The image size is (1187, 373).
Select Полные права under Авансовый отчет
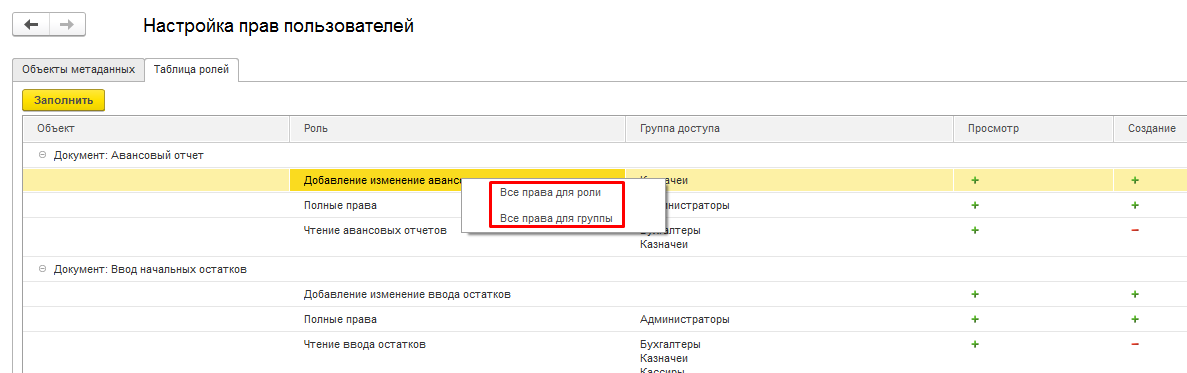tap(340, 205)
